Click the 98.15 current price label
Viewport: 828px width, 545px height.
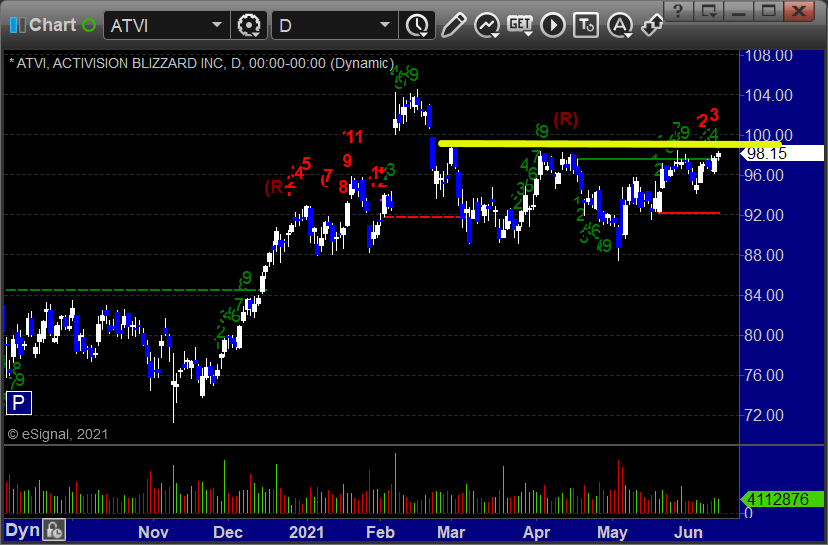tap(782, 153)
